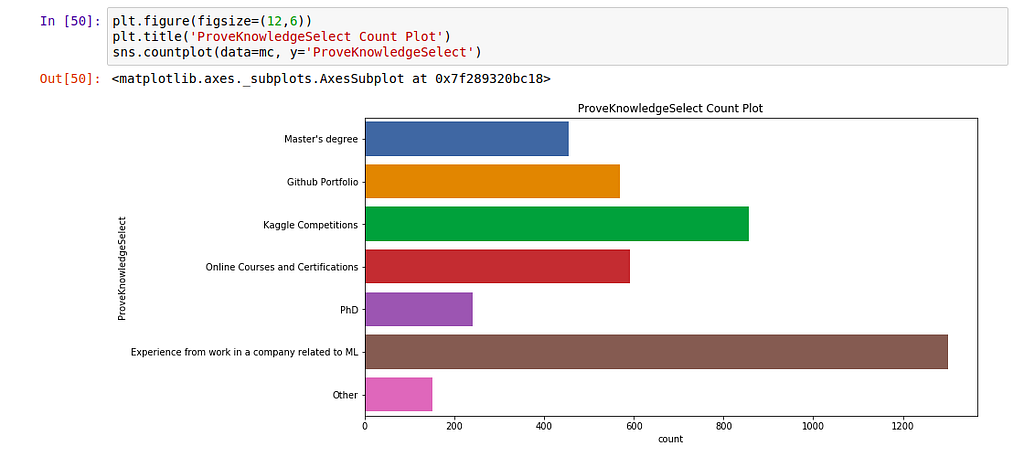1024x455 pixels.
Task: Click the 1000 tick label on x-axis
Action: coord(813,426)
